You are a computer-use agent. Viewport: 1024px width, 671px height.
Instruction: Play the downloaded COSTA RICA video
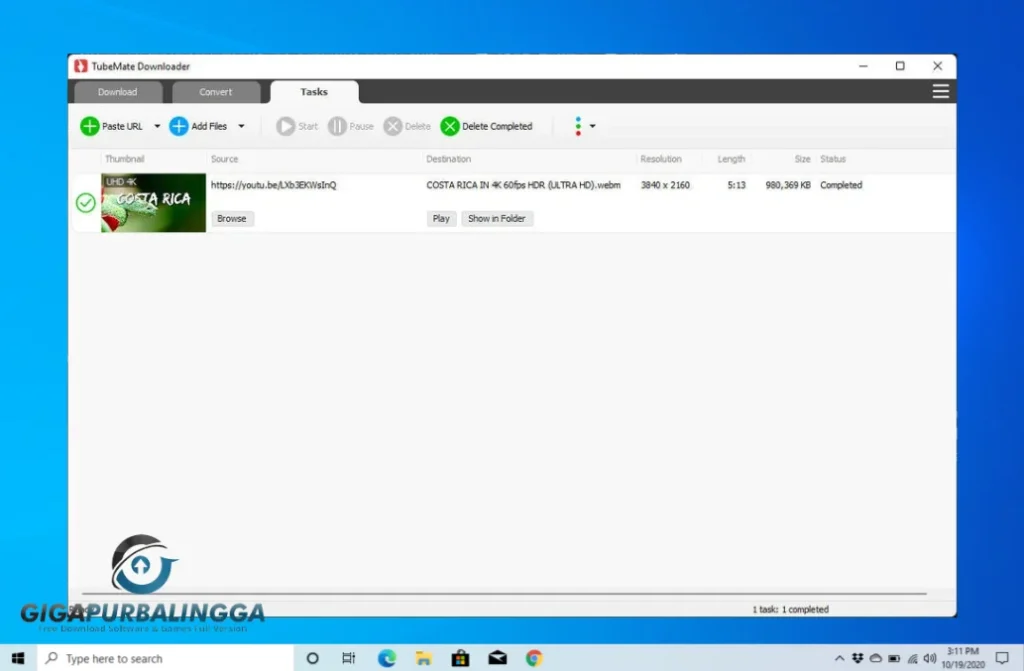click(x=440, y=218)
